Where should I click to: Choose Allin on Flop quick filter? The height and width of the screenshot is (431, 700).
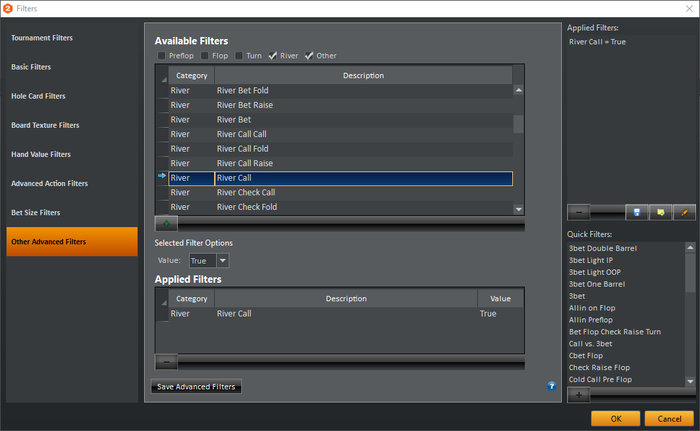pyautogui.click(x=592, y=308)
